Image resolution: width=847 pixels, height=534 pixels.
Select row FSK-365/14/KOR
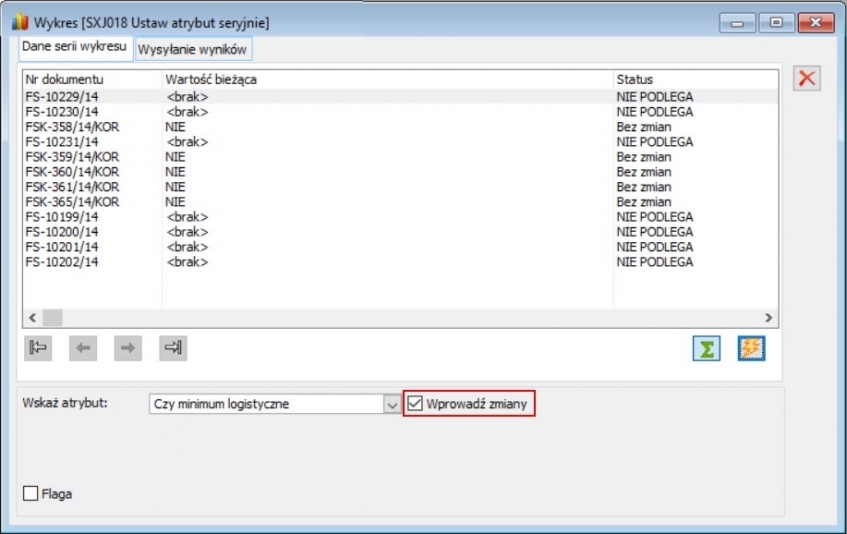tap(400, 202)
